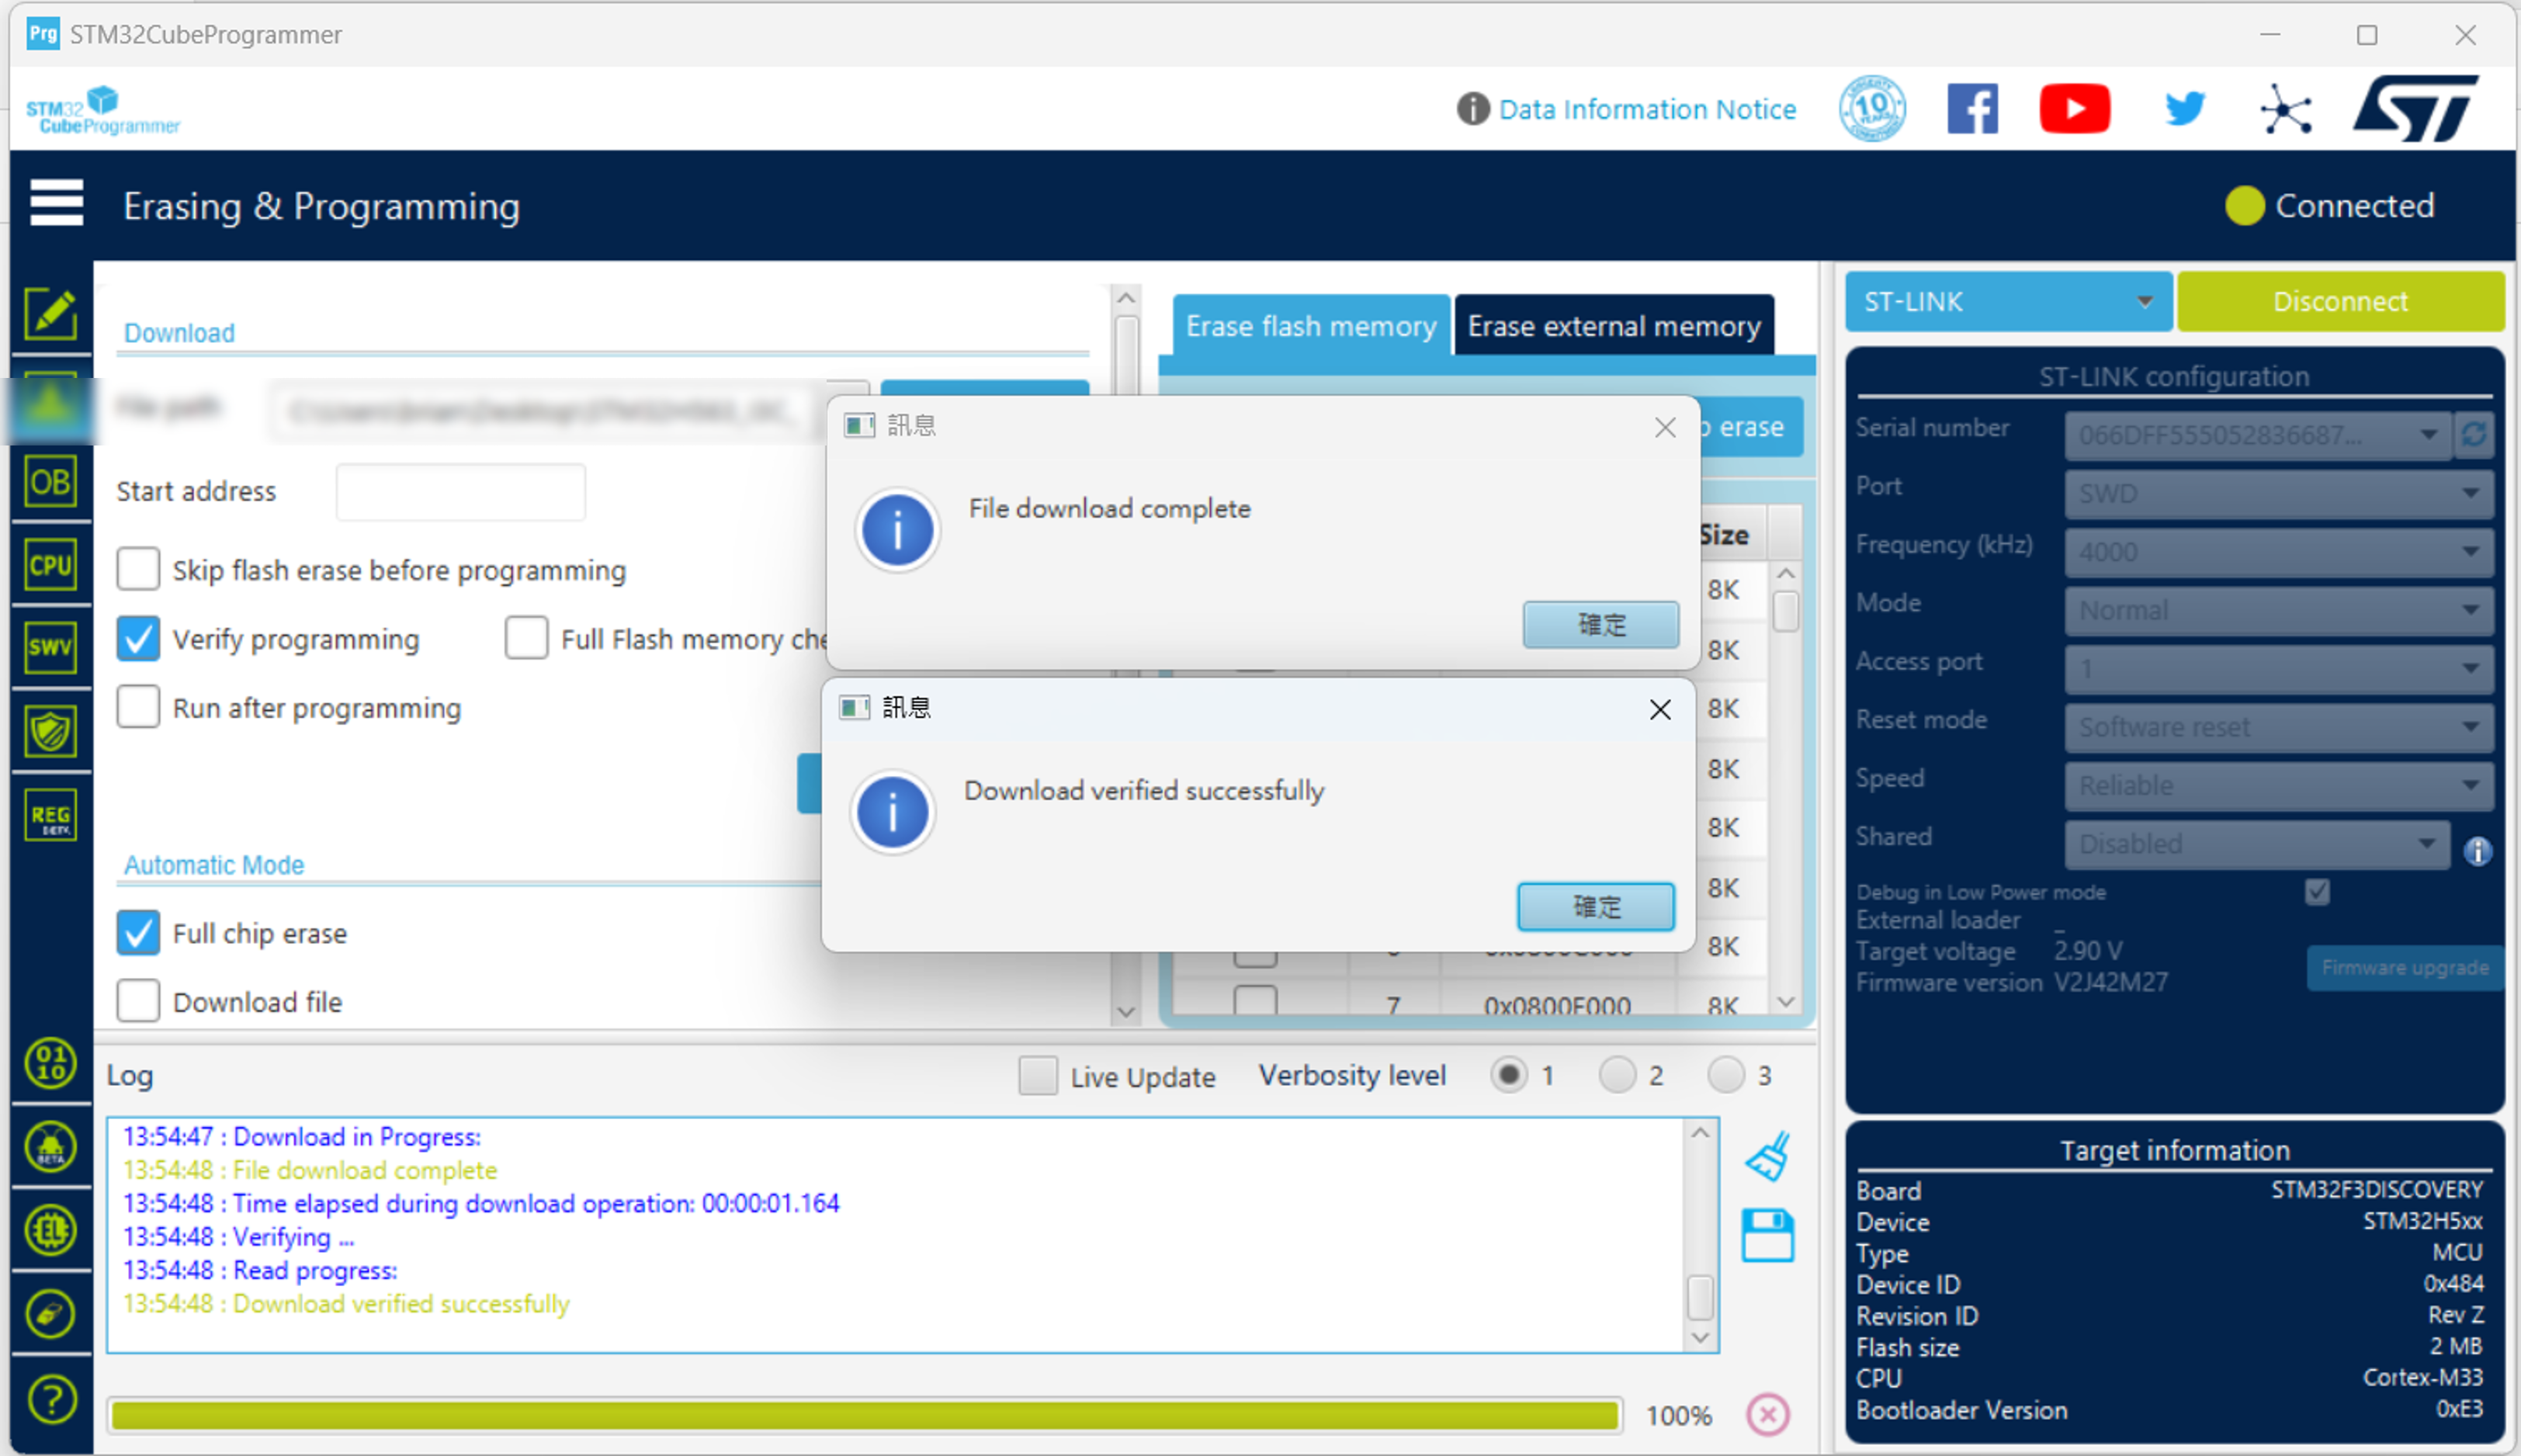Expand the ST-LINK interface dropdown
The width and height of the screenshot is (2521, 1456).
pos(2007,301)
